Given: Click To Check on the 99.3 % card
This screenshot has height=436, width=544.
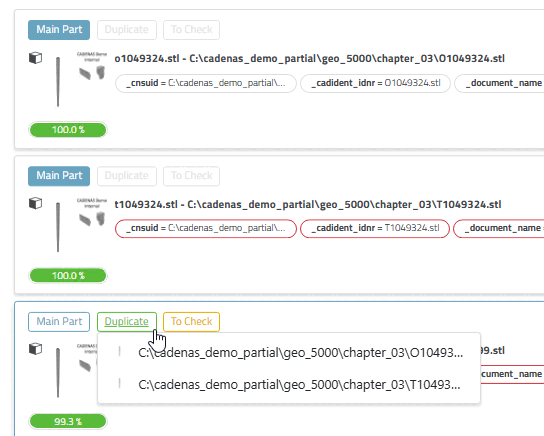Looking at the screenshot, I should [191, 322].
